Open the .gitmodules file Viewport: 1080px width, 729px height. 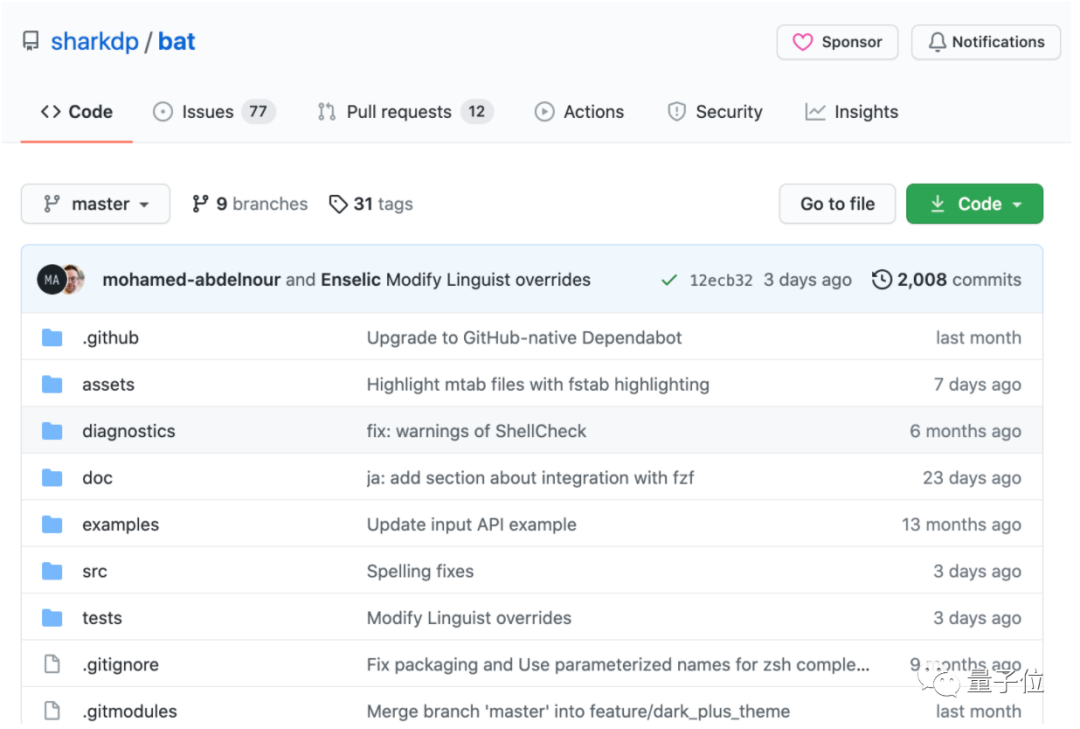[129, 711]
